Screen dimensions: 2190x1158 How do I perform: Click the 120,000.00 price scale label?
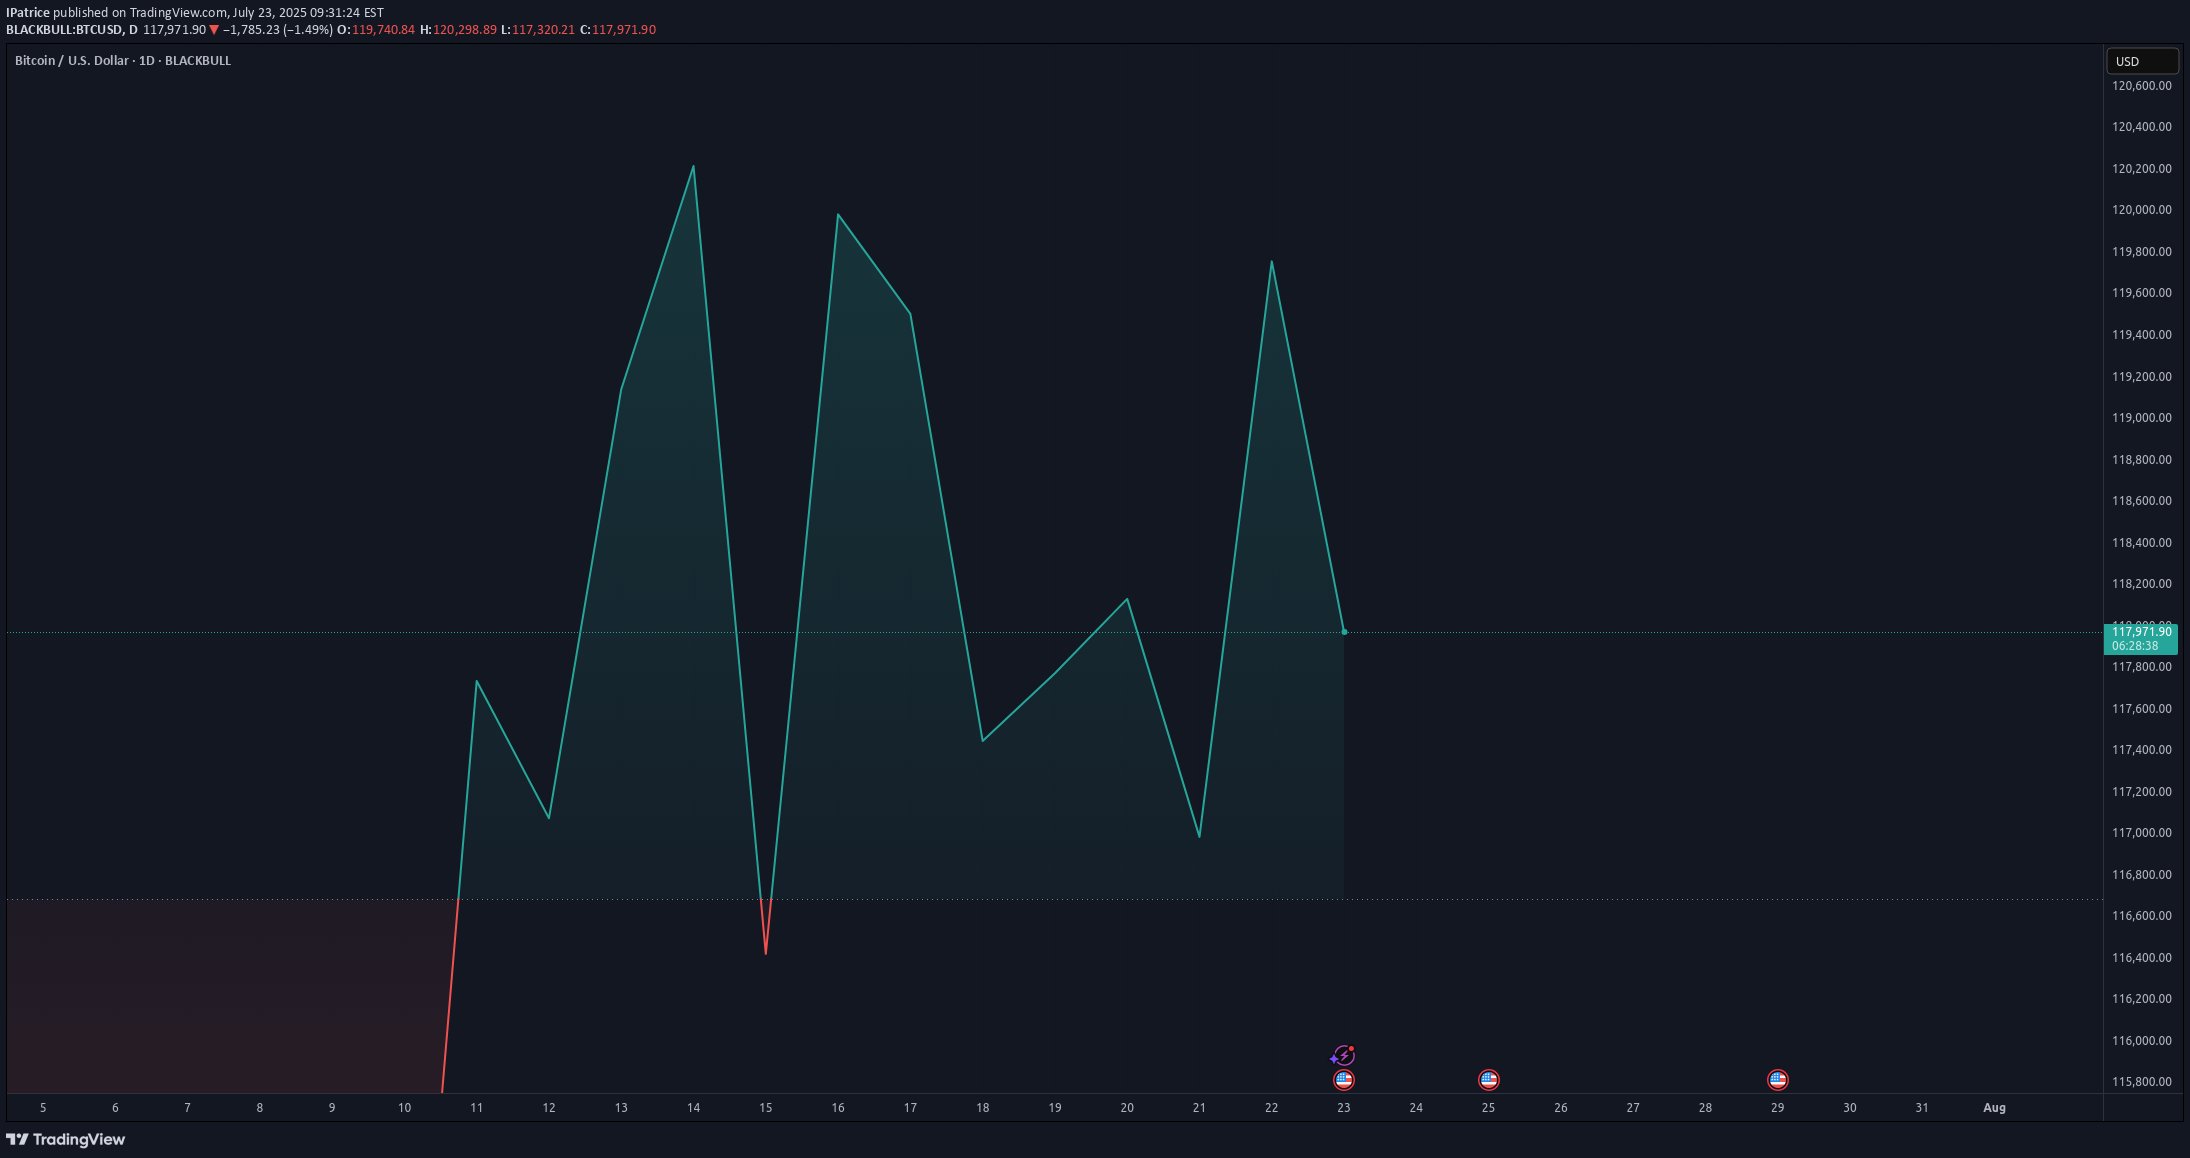coord(2141,210)
